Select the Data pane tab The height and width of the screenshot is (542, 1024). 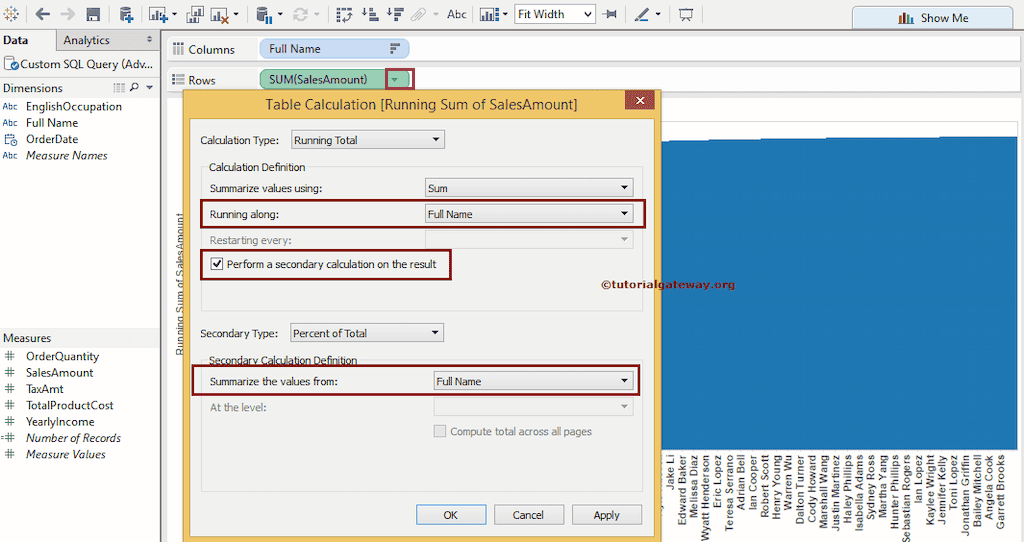[15, 40]
